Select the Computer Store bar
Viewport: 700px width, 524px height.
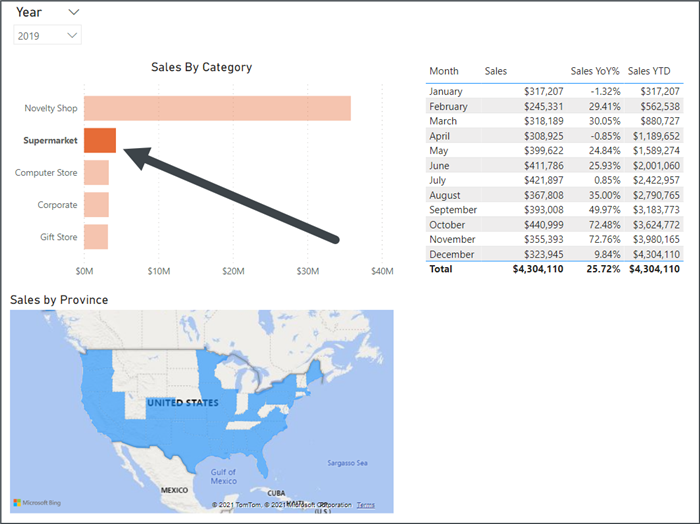tap(96, 173)
